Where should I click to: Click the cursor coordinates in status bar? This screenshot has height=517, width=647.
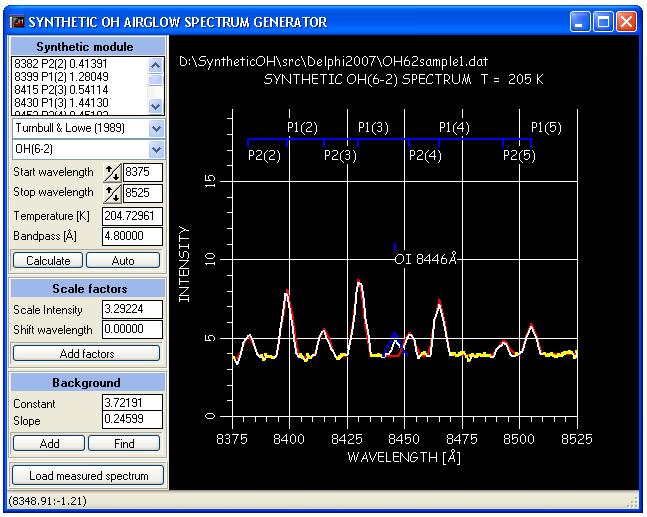[47, 501]
